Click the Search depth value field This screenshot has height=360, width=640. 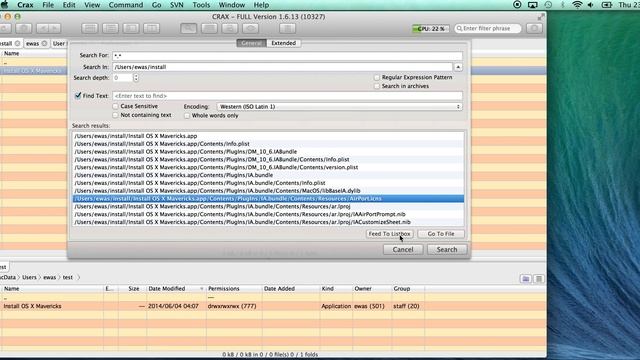[x=122, y=78]
